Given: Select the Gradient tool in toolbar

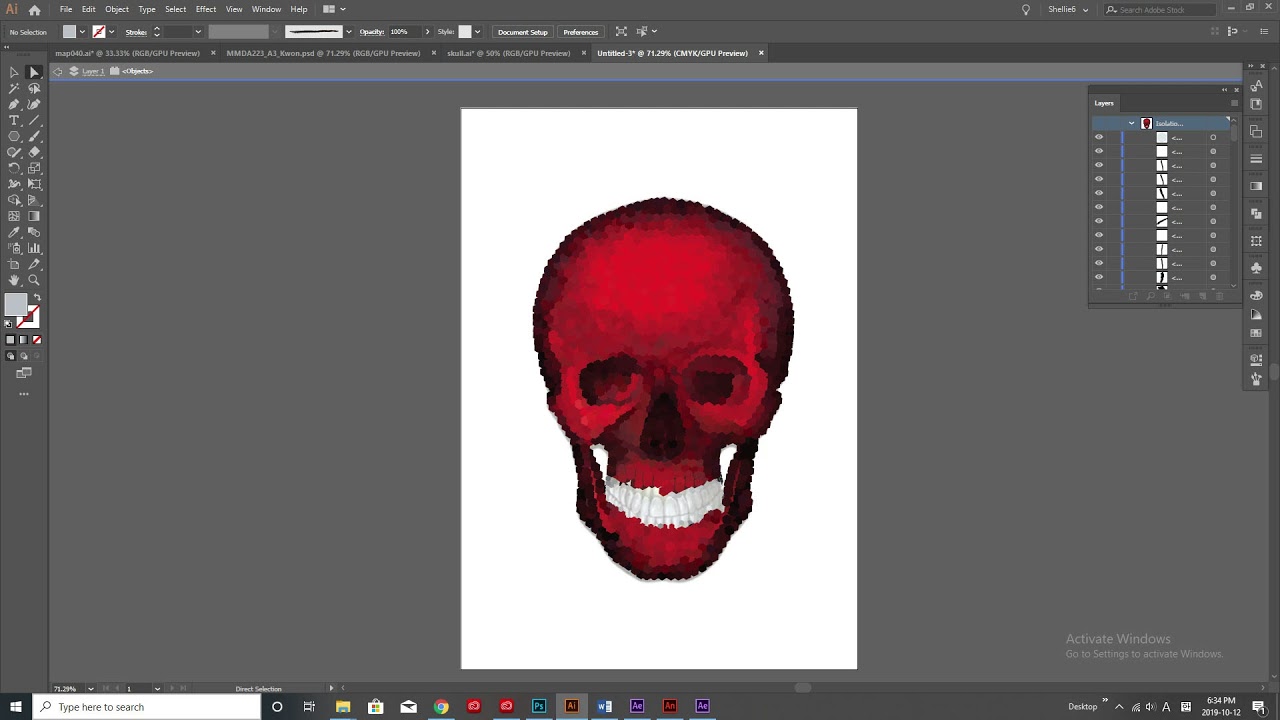Looking at the screenshot, I should 34,216.
